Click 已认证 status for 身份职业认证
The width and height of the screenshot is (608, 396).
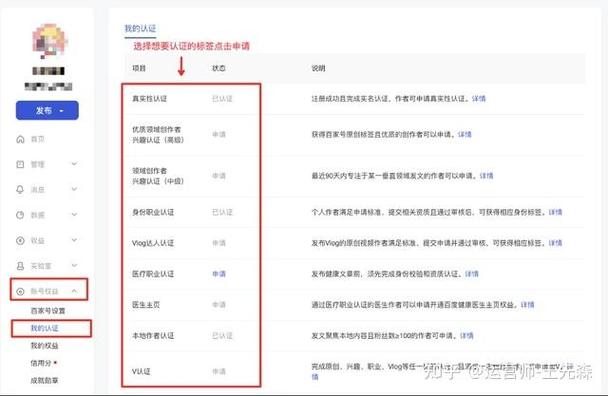pos(222,212)
